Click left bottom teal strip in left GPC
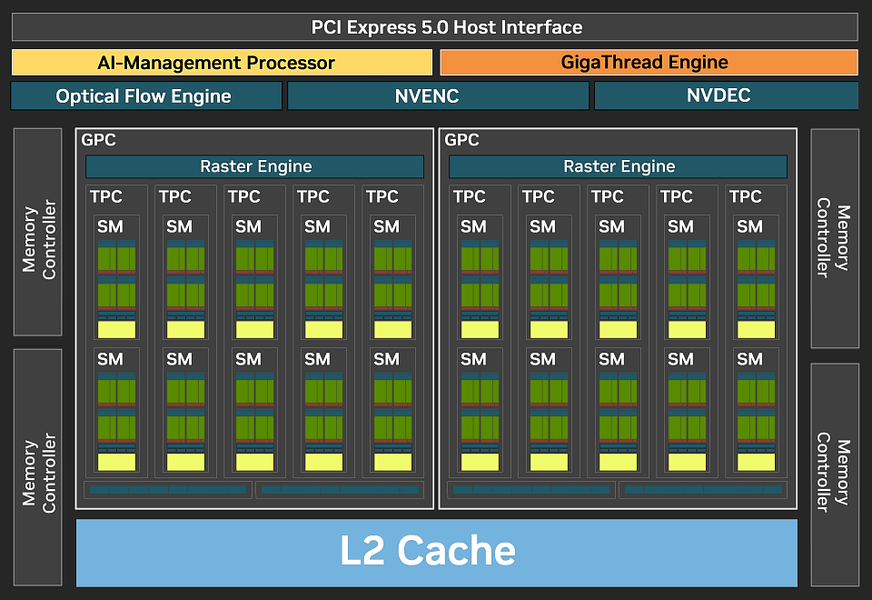The width and height of the screenshot is (872, 600). (x=168, y=490)
